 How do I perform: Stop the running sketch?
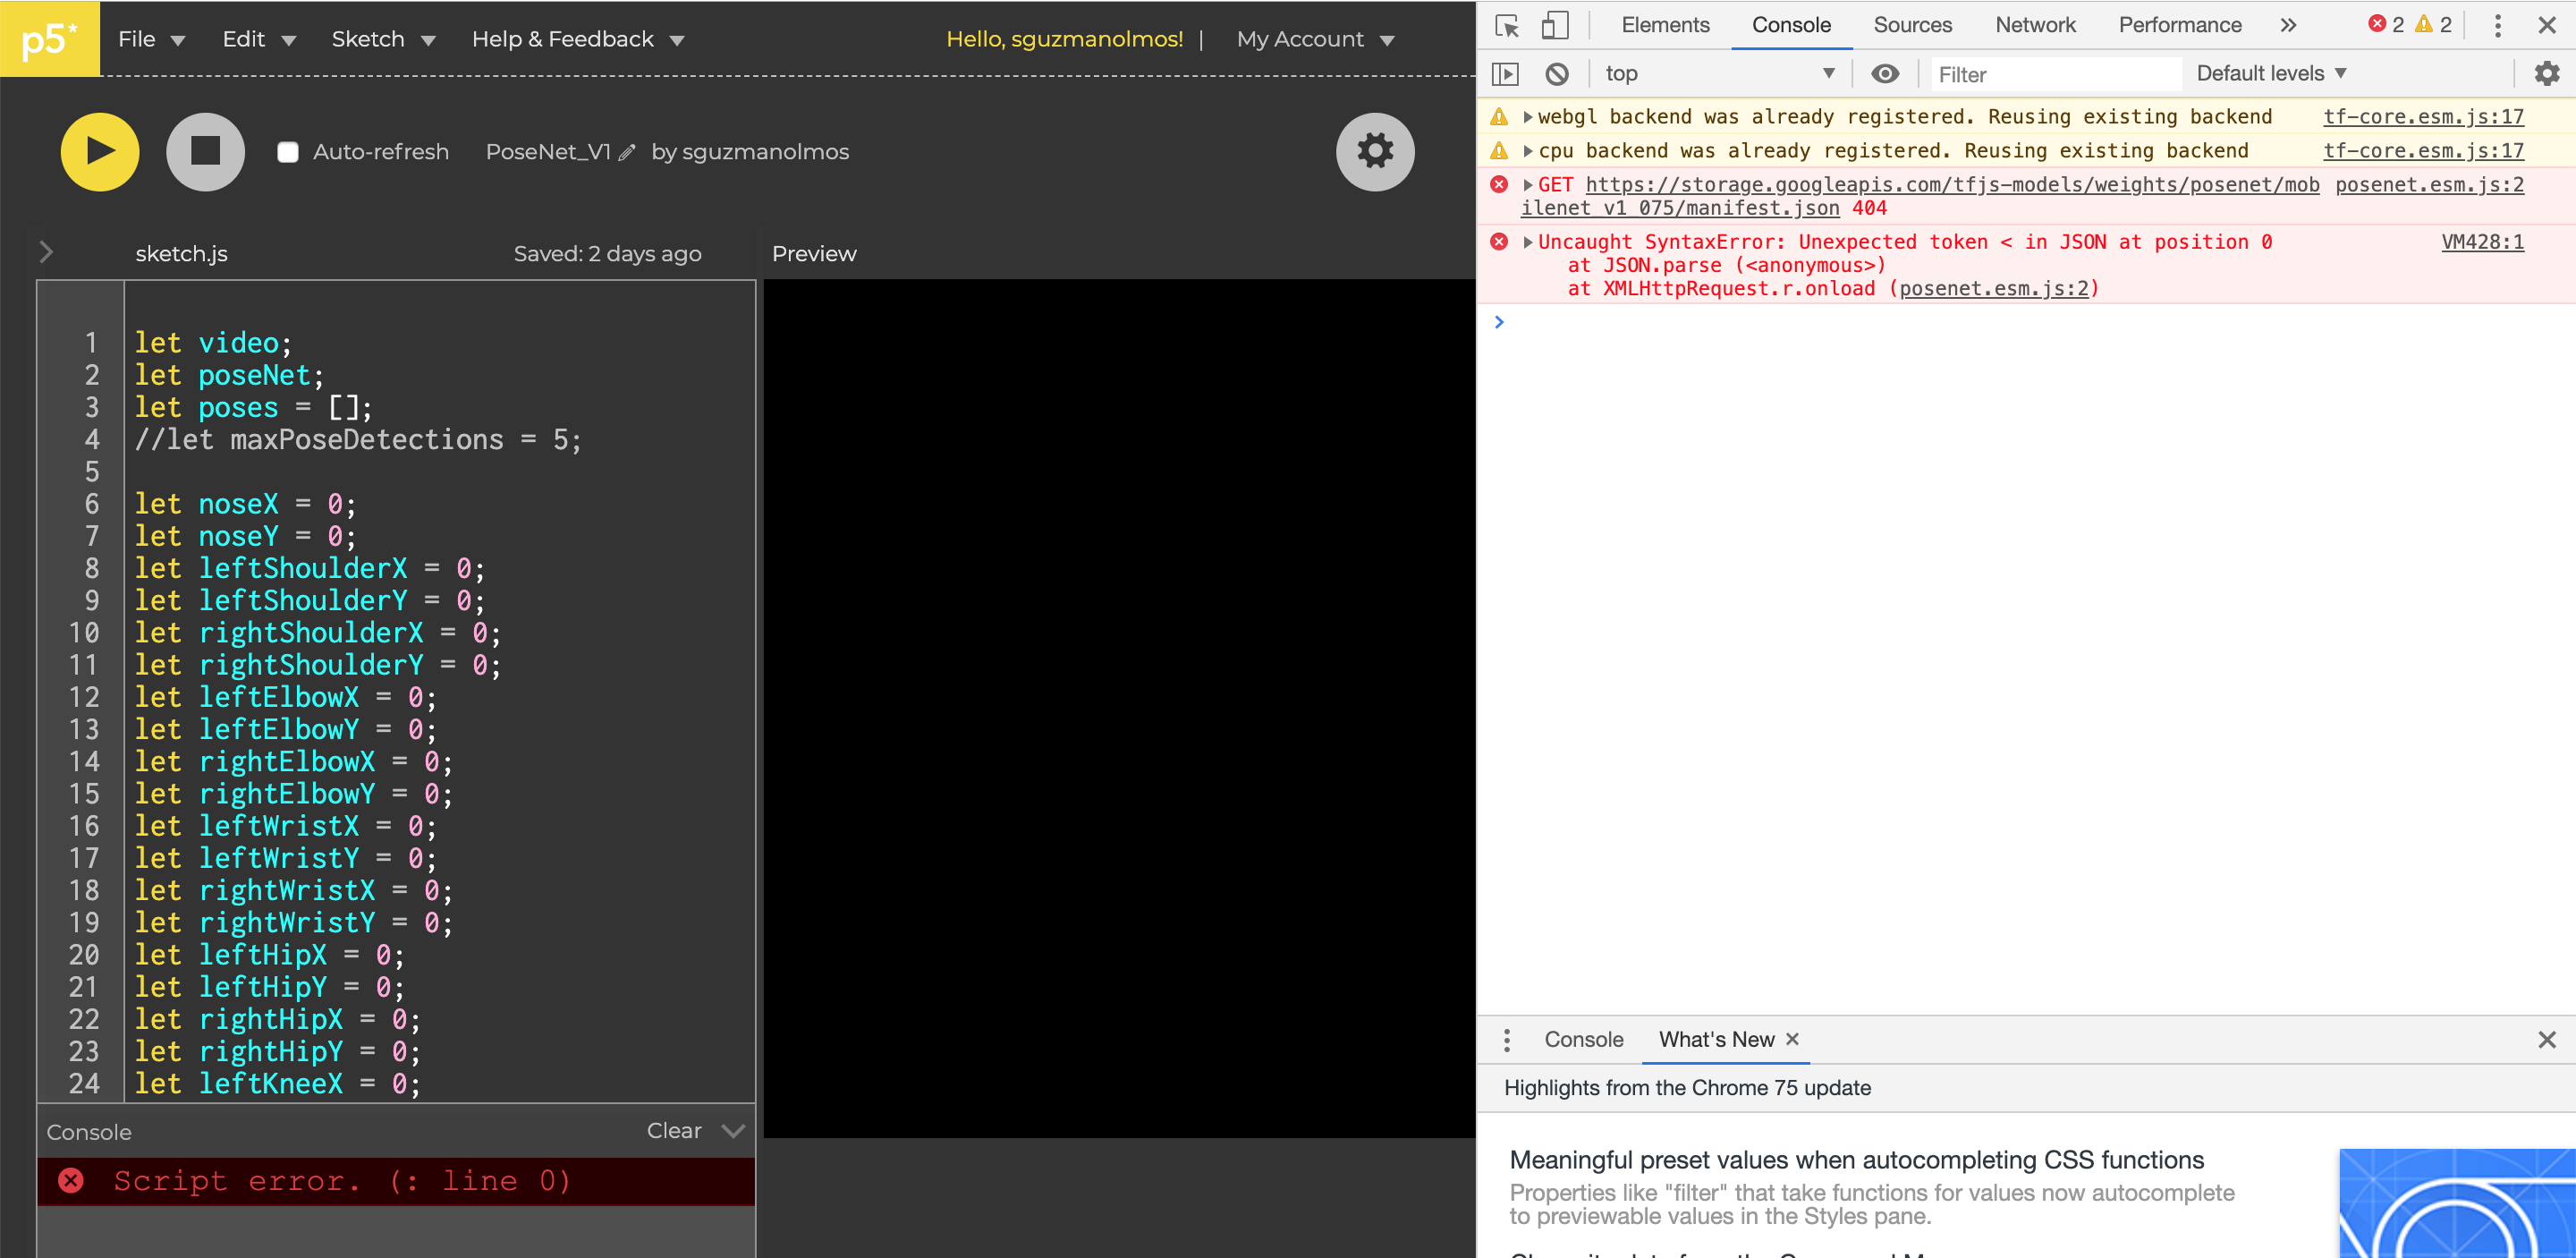[205, 152]
